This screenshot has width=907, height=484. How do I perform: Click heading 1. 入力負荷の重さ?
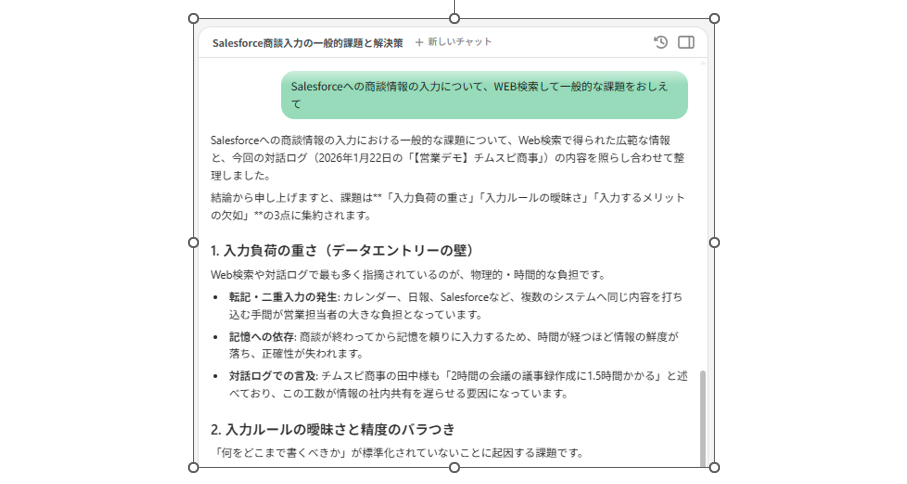(344, 250)
